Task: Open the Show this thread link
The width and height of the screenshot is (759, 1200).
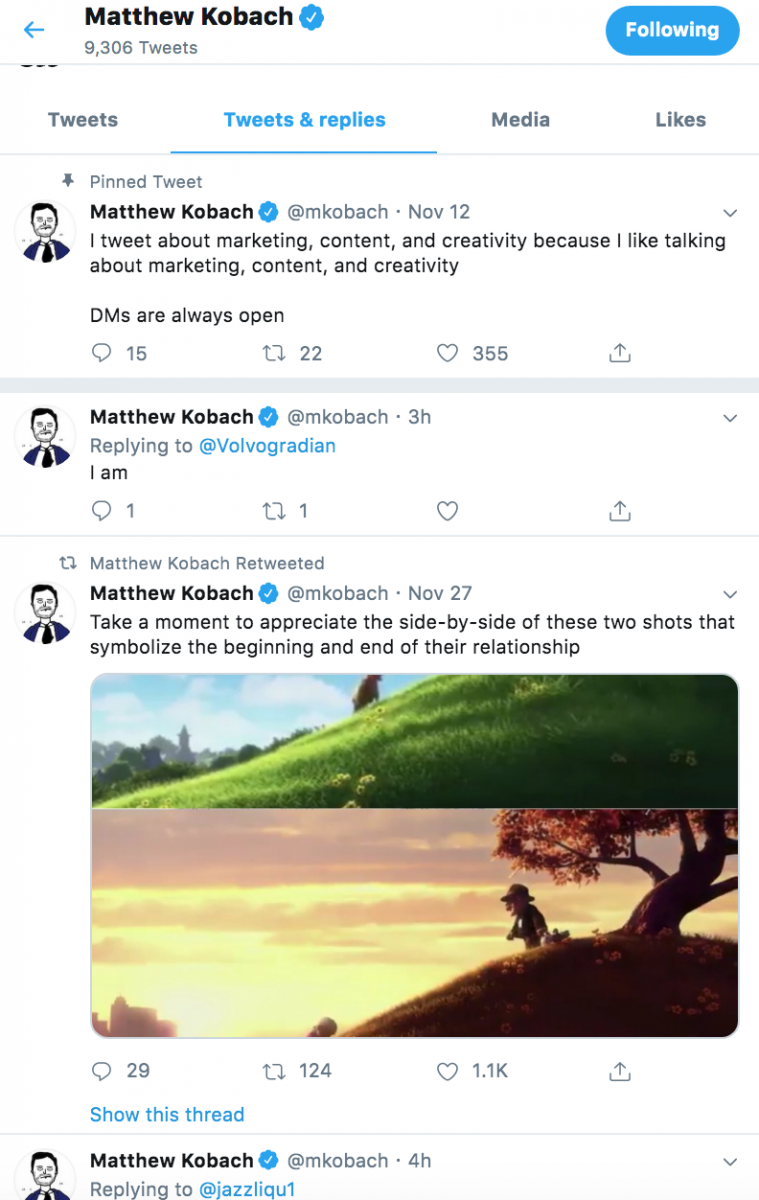Action: click(167, 1114)
